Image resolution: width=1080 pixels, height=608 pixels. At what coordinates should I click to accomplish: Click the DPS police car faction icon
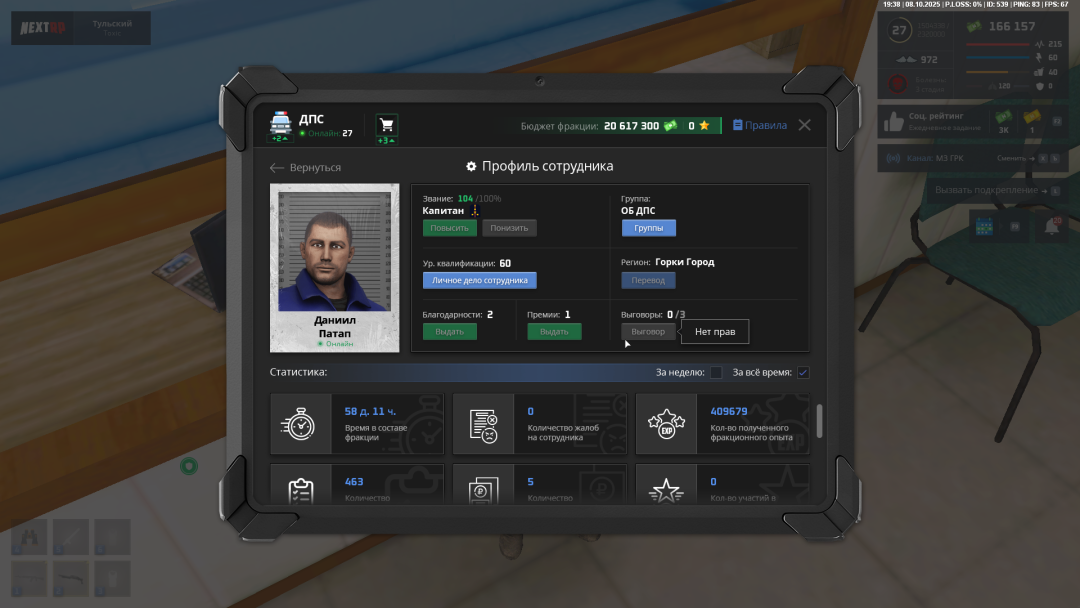coord(281,123)
